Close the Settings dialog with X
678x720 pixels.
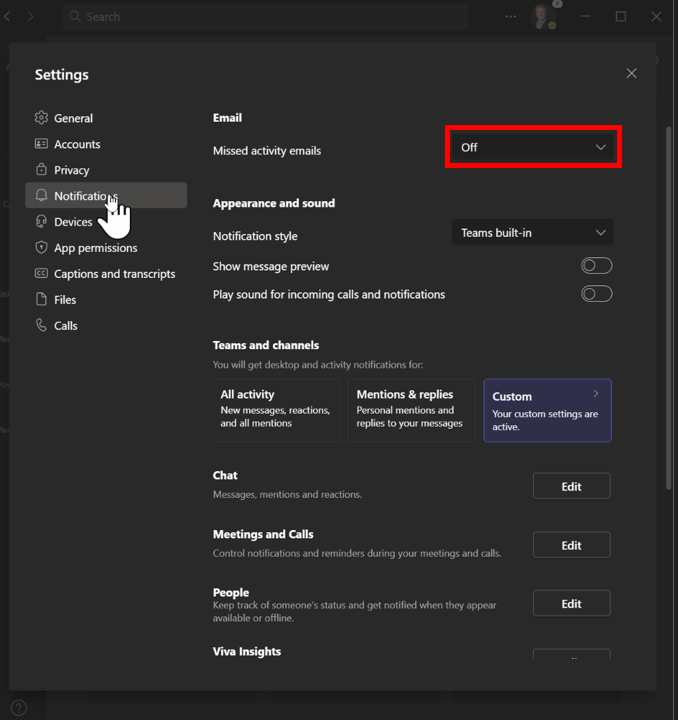[x=632, y=73]
